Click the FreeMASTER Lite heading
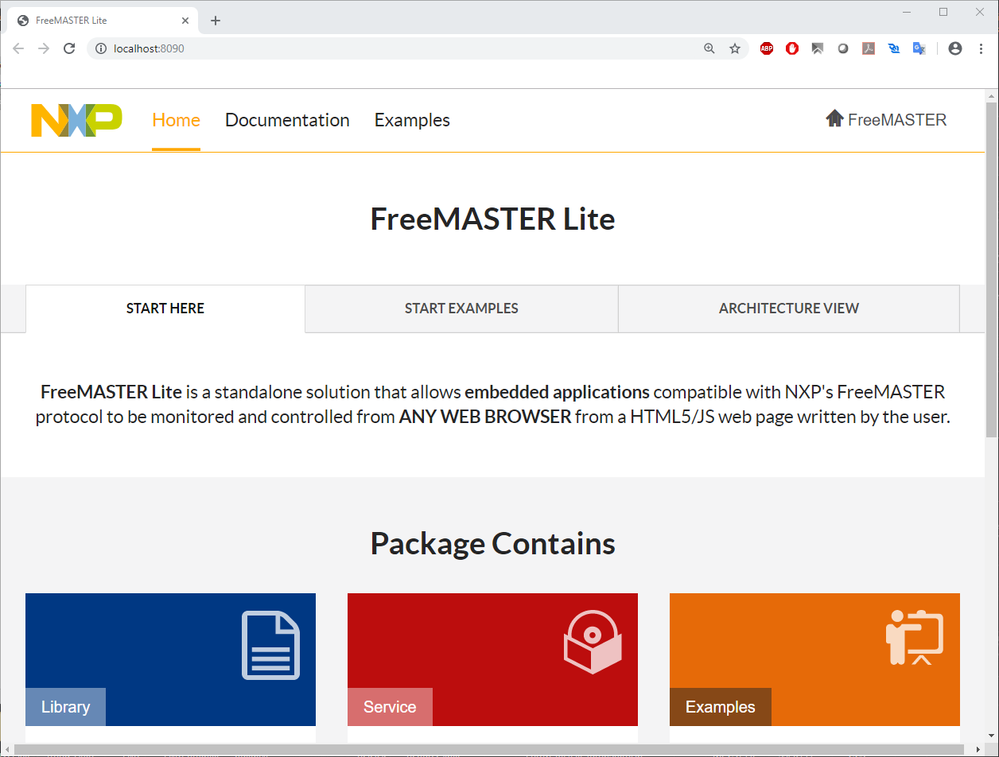The width and height of the screenshot is (999, 757). tap(492, 219)
